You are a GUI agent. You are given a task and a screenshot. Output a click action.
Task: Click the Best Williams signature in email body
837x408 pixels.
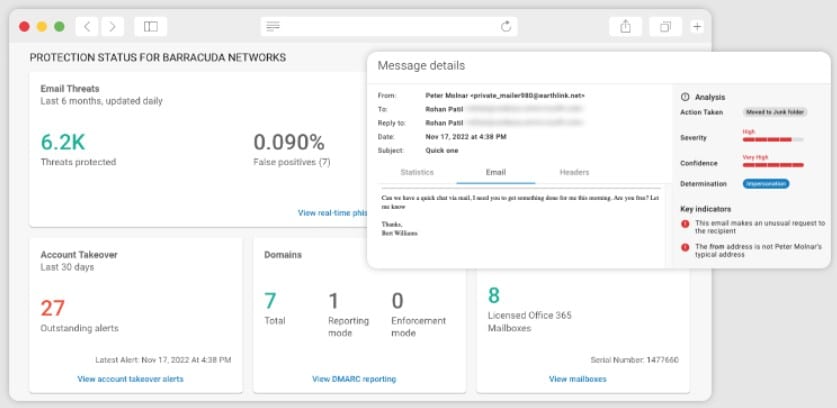click(x=399, y=233)
